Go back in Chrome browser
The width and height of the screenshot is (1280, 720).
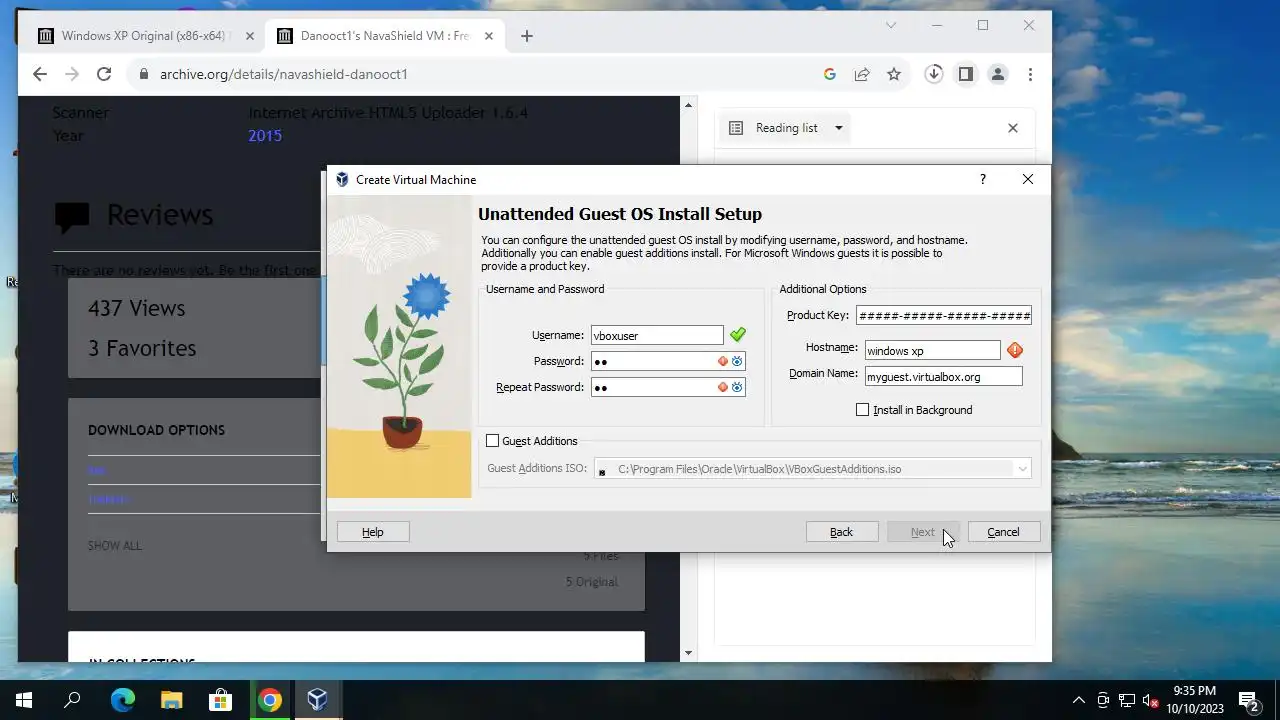point(39,74)
